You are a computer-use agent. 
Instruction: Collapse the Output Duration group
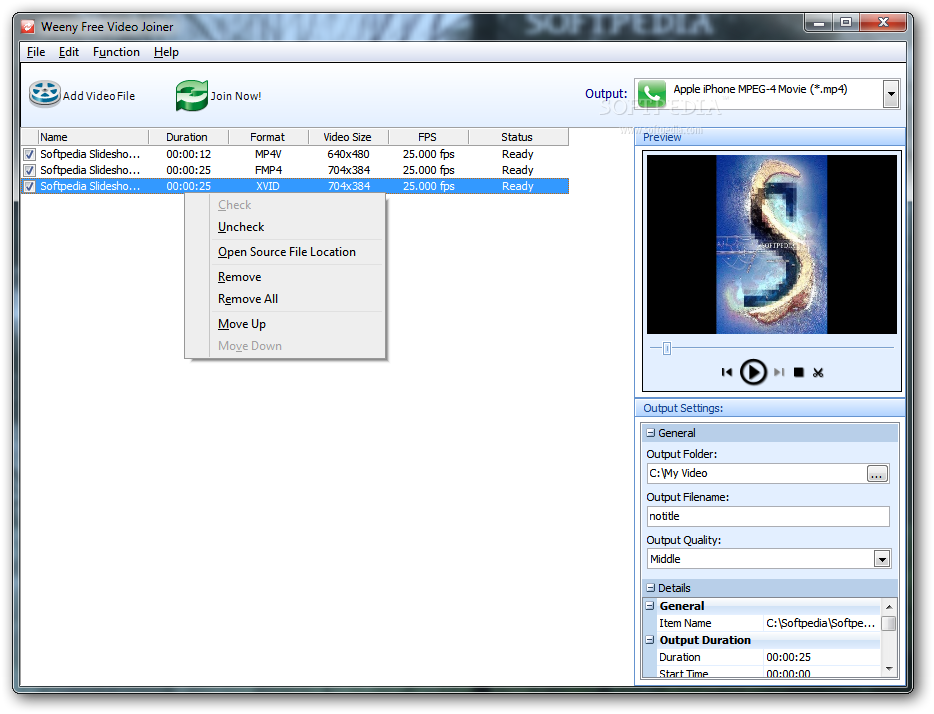coord(650,640)
